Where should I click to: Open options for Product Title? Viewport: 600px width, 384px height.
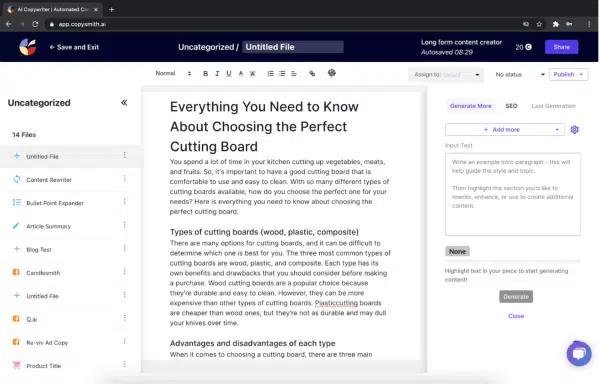[125, 365]
